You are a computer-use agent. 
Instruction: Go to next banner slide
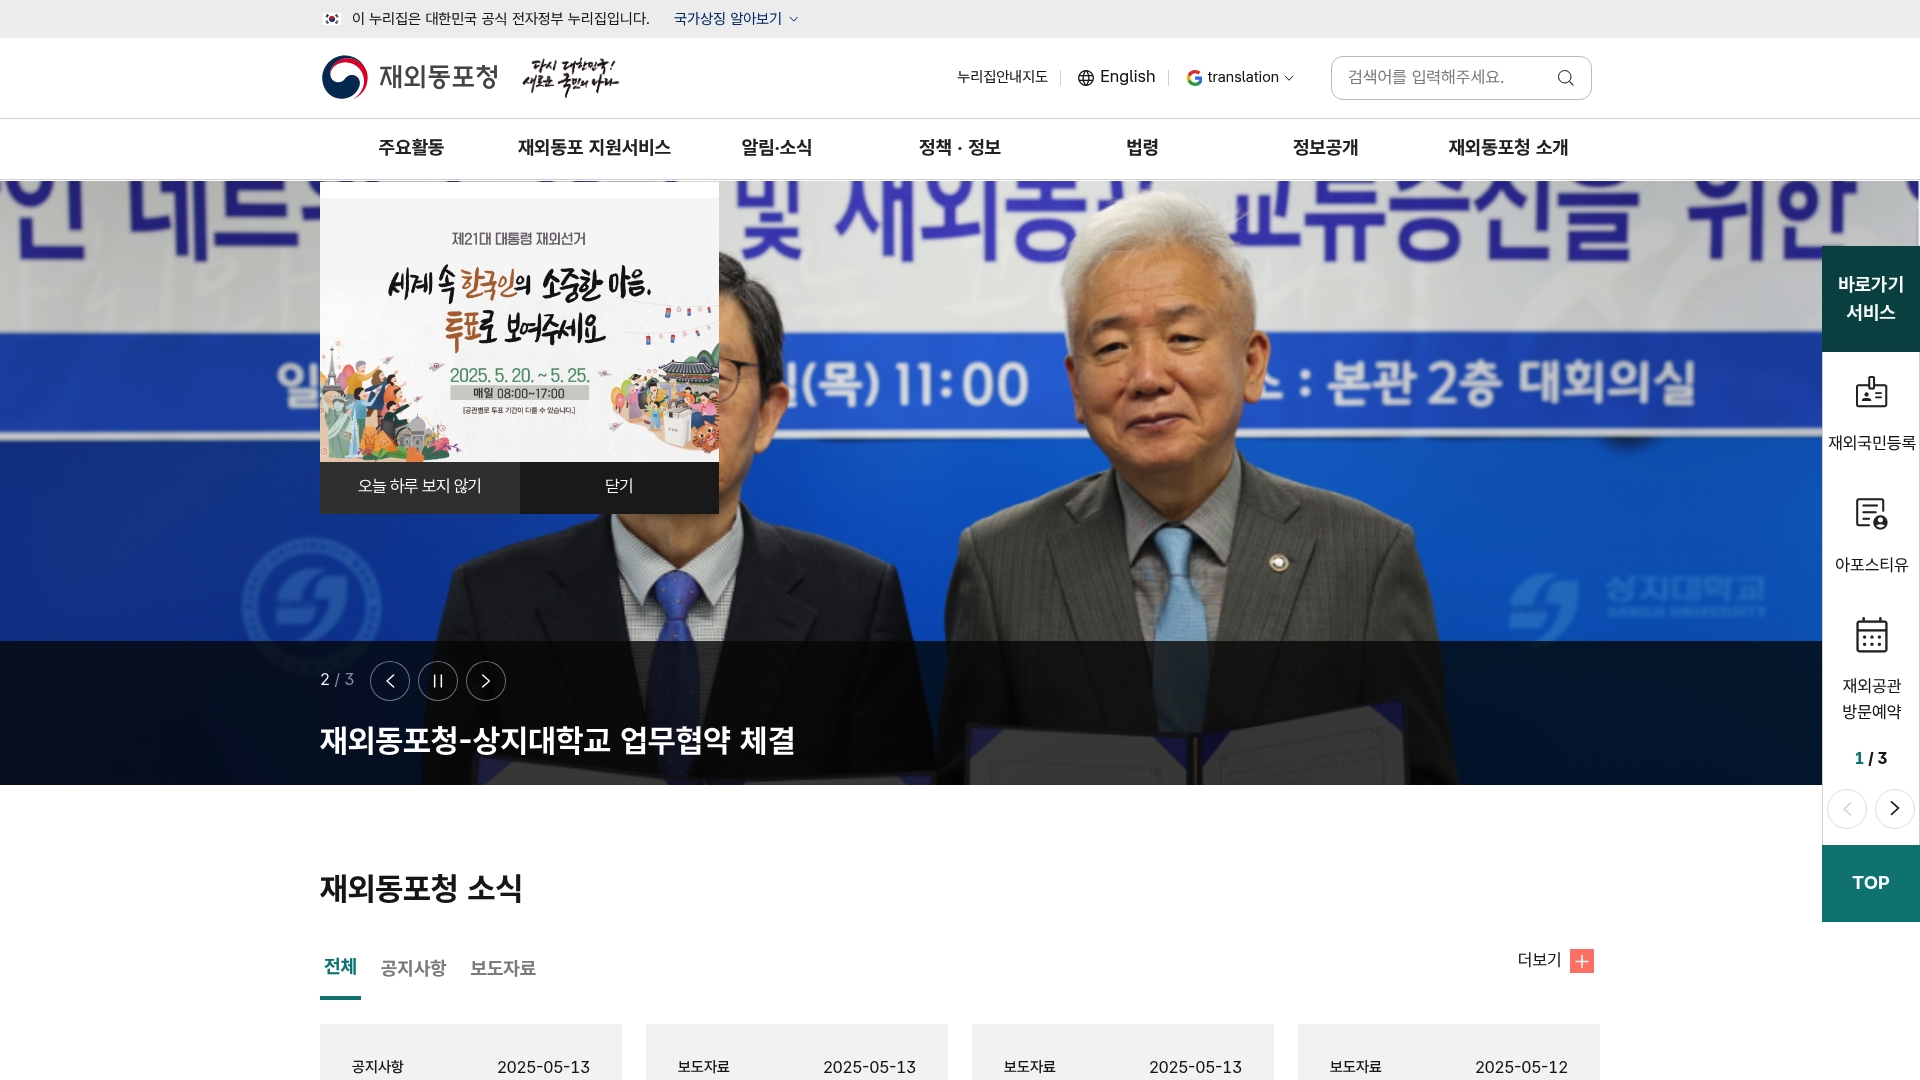486,681
